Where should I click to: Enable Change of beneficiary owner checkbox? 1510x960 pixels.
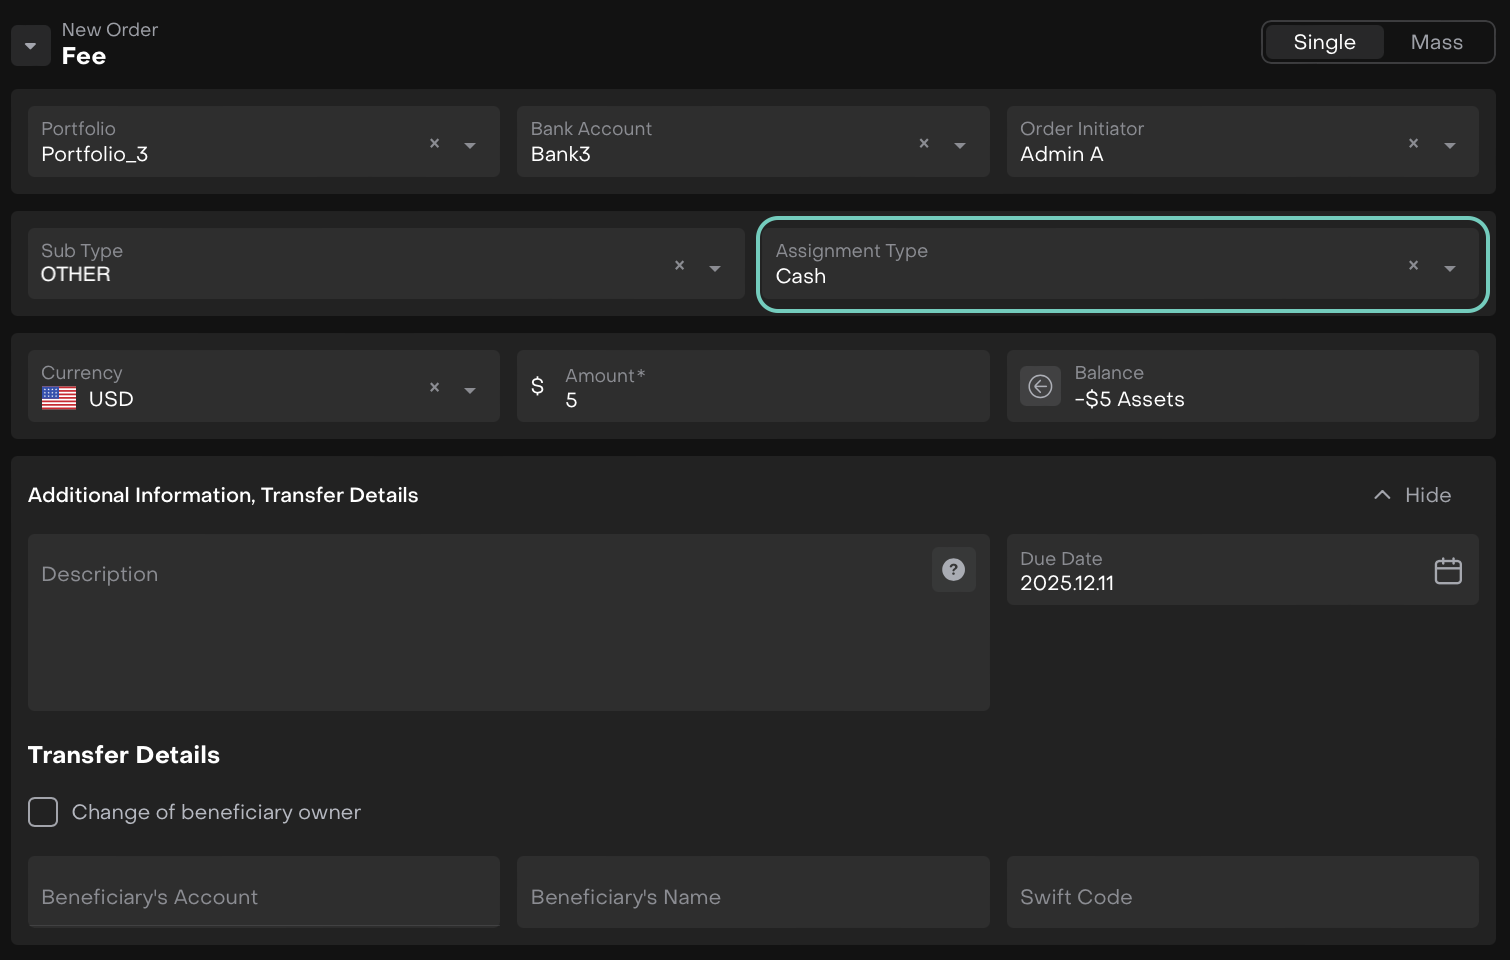click(x=43, y=812)
